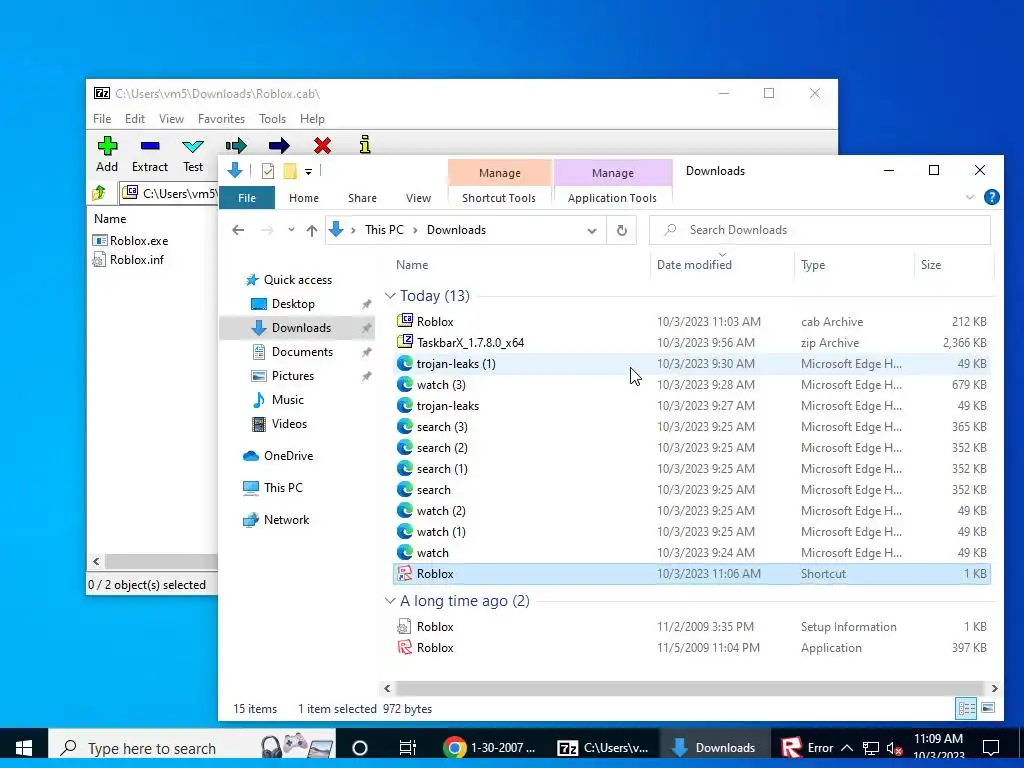Click the up-folder icon in 7-Zip
The height and width of the screenshot is (768, 1024).
(x=99, y=193)
